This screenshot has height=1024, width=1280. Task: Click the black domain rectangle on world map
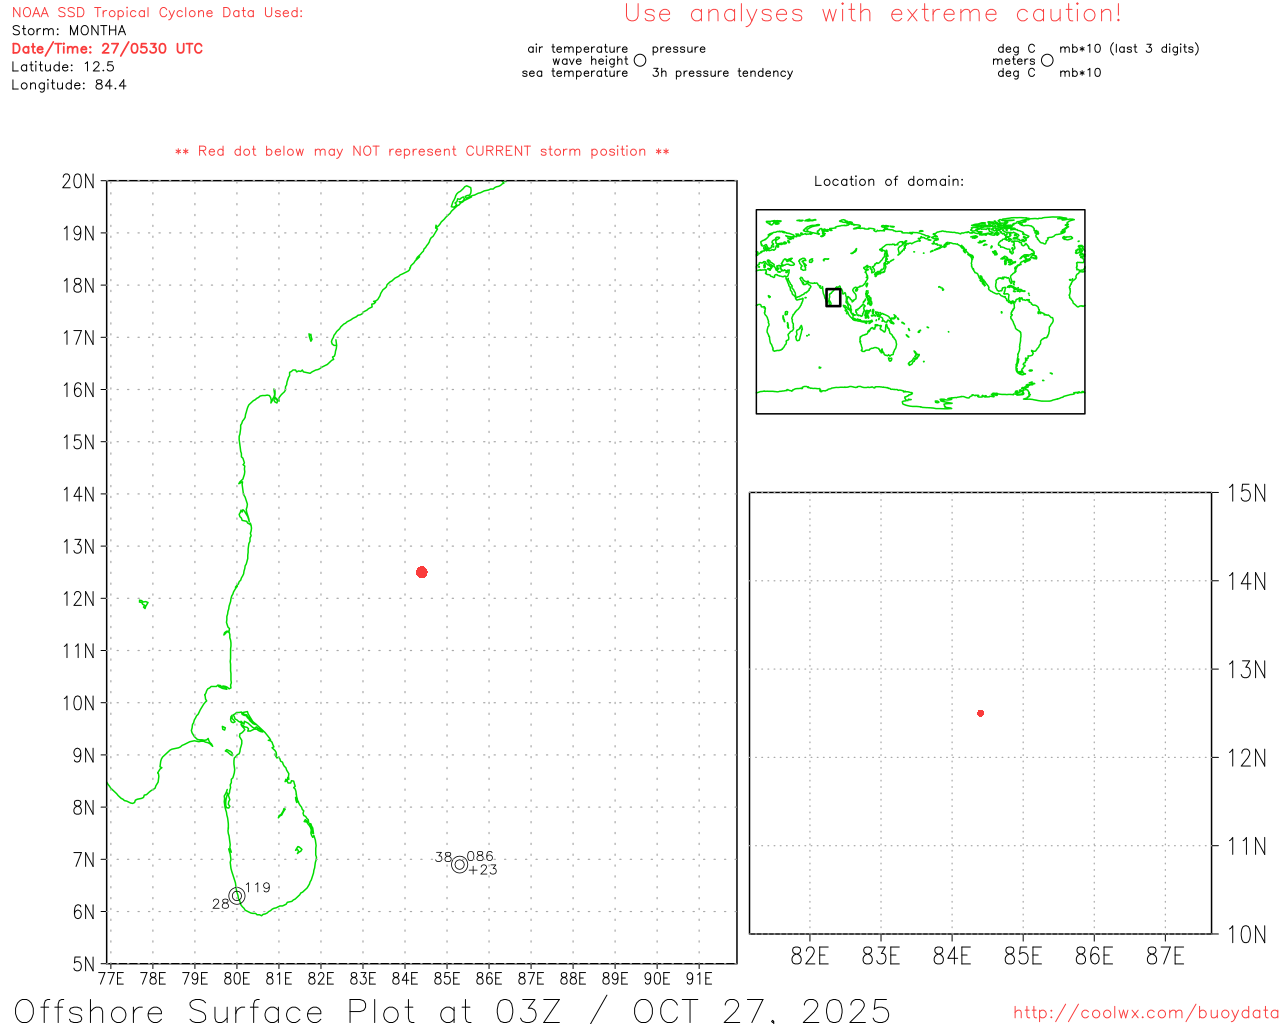[x=833, y=297]
